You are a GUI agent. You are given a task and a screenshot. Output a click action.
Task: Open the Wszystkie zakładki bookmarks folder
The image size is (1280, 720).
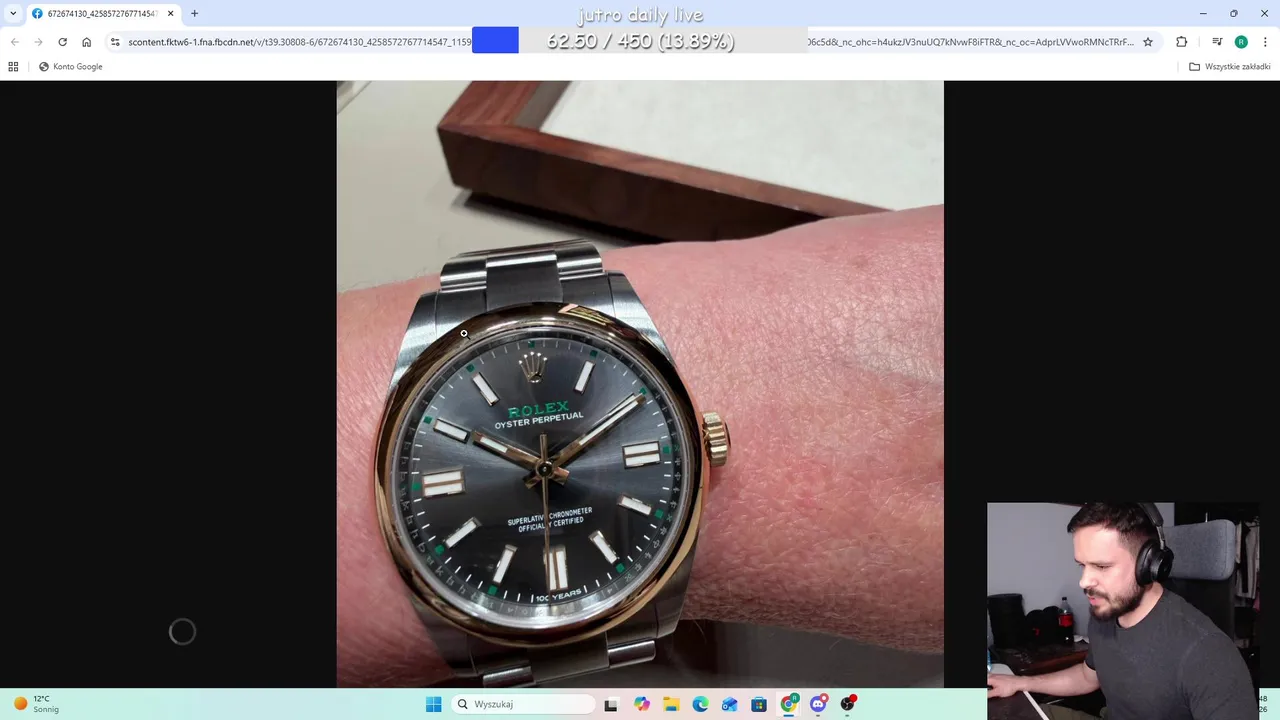click(1230, 67)
